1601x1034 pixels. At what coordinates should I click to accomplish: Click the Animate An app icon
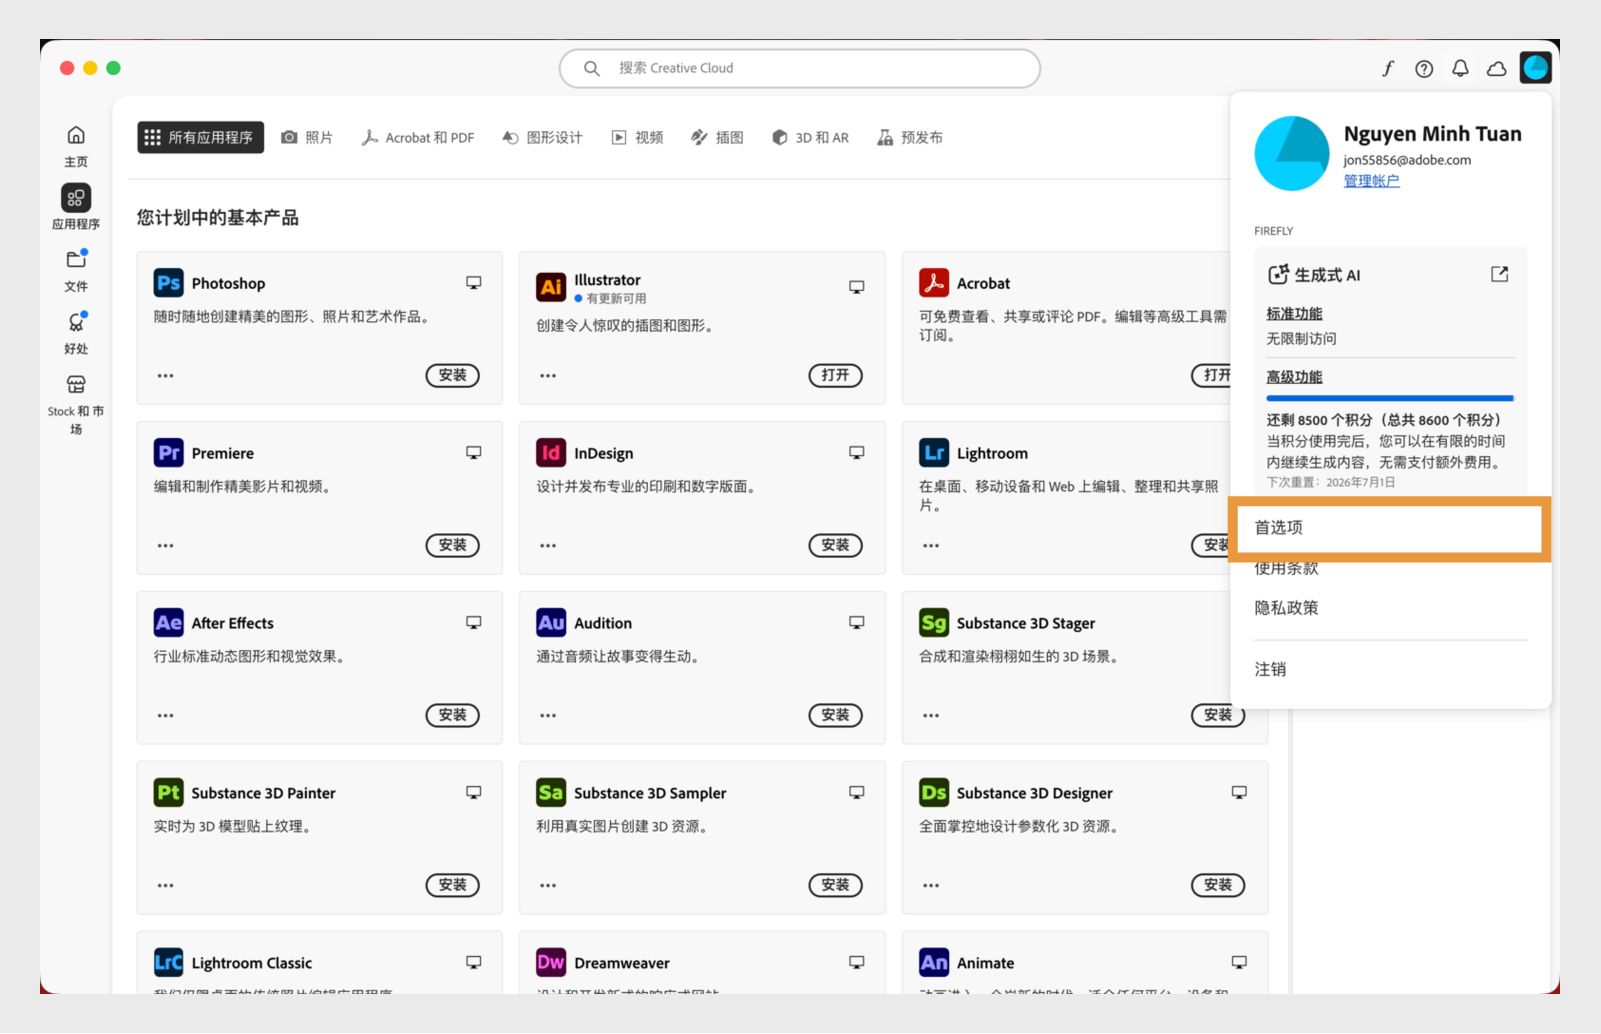pyautogui.click(x=934, y=963)
